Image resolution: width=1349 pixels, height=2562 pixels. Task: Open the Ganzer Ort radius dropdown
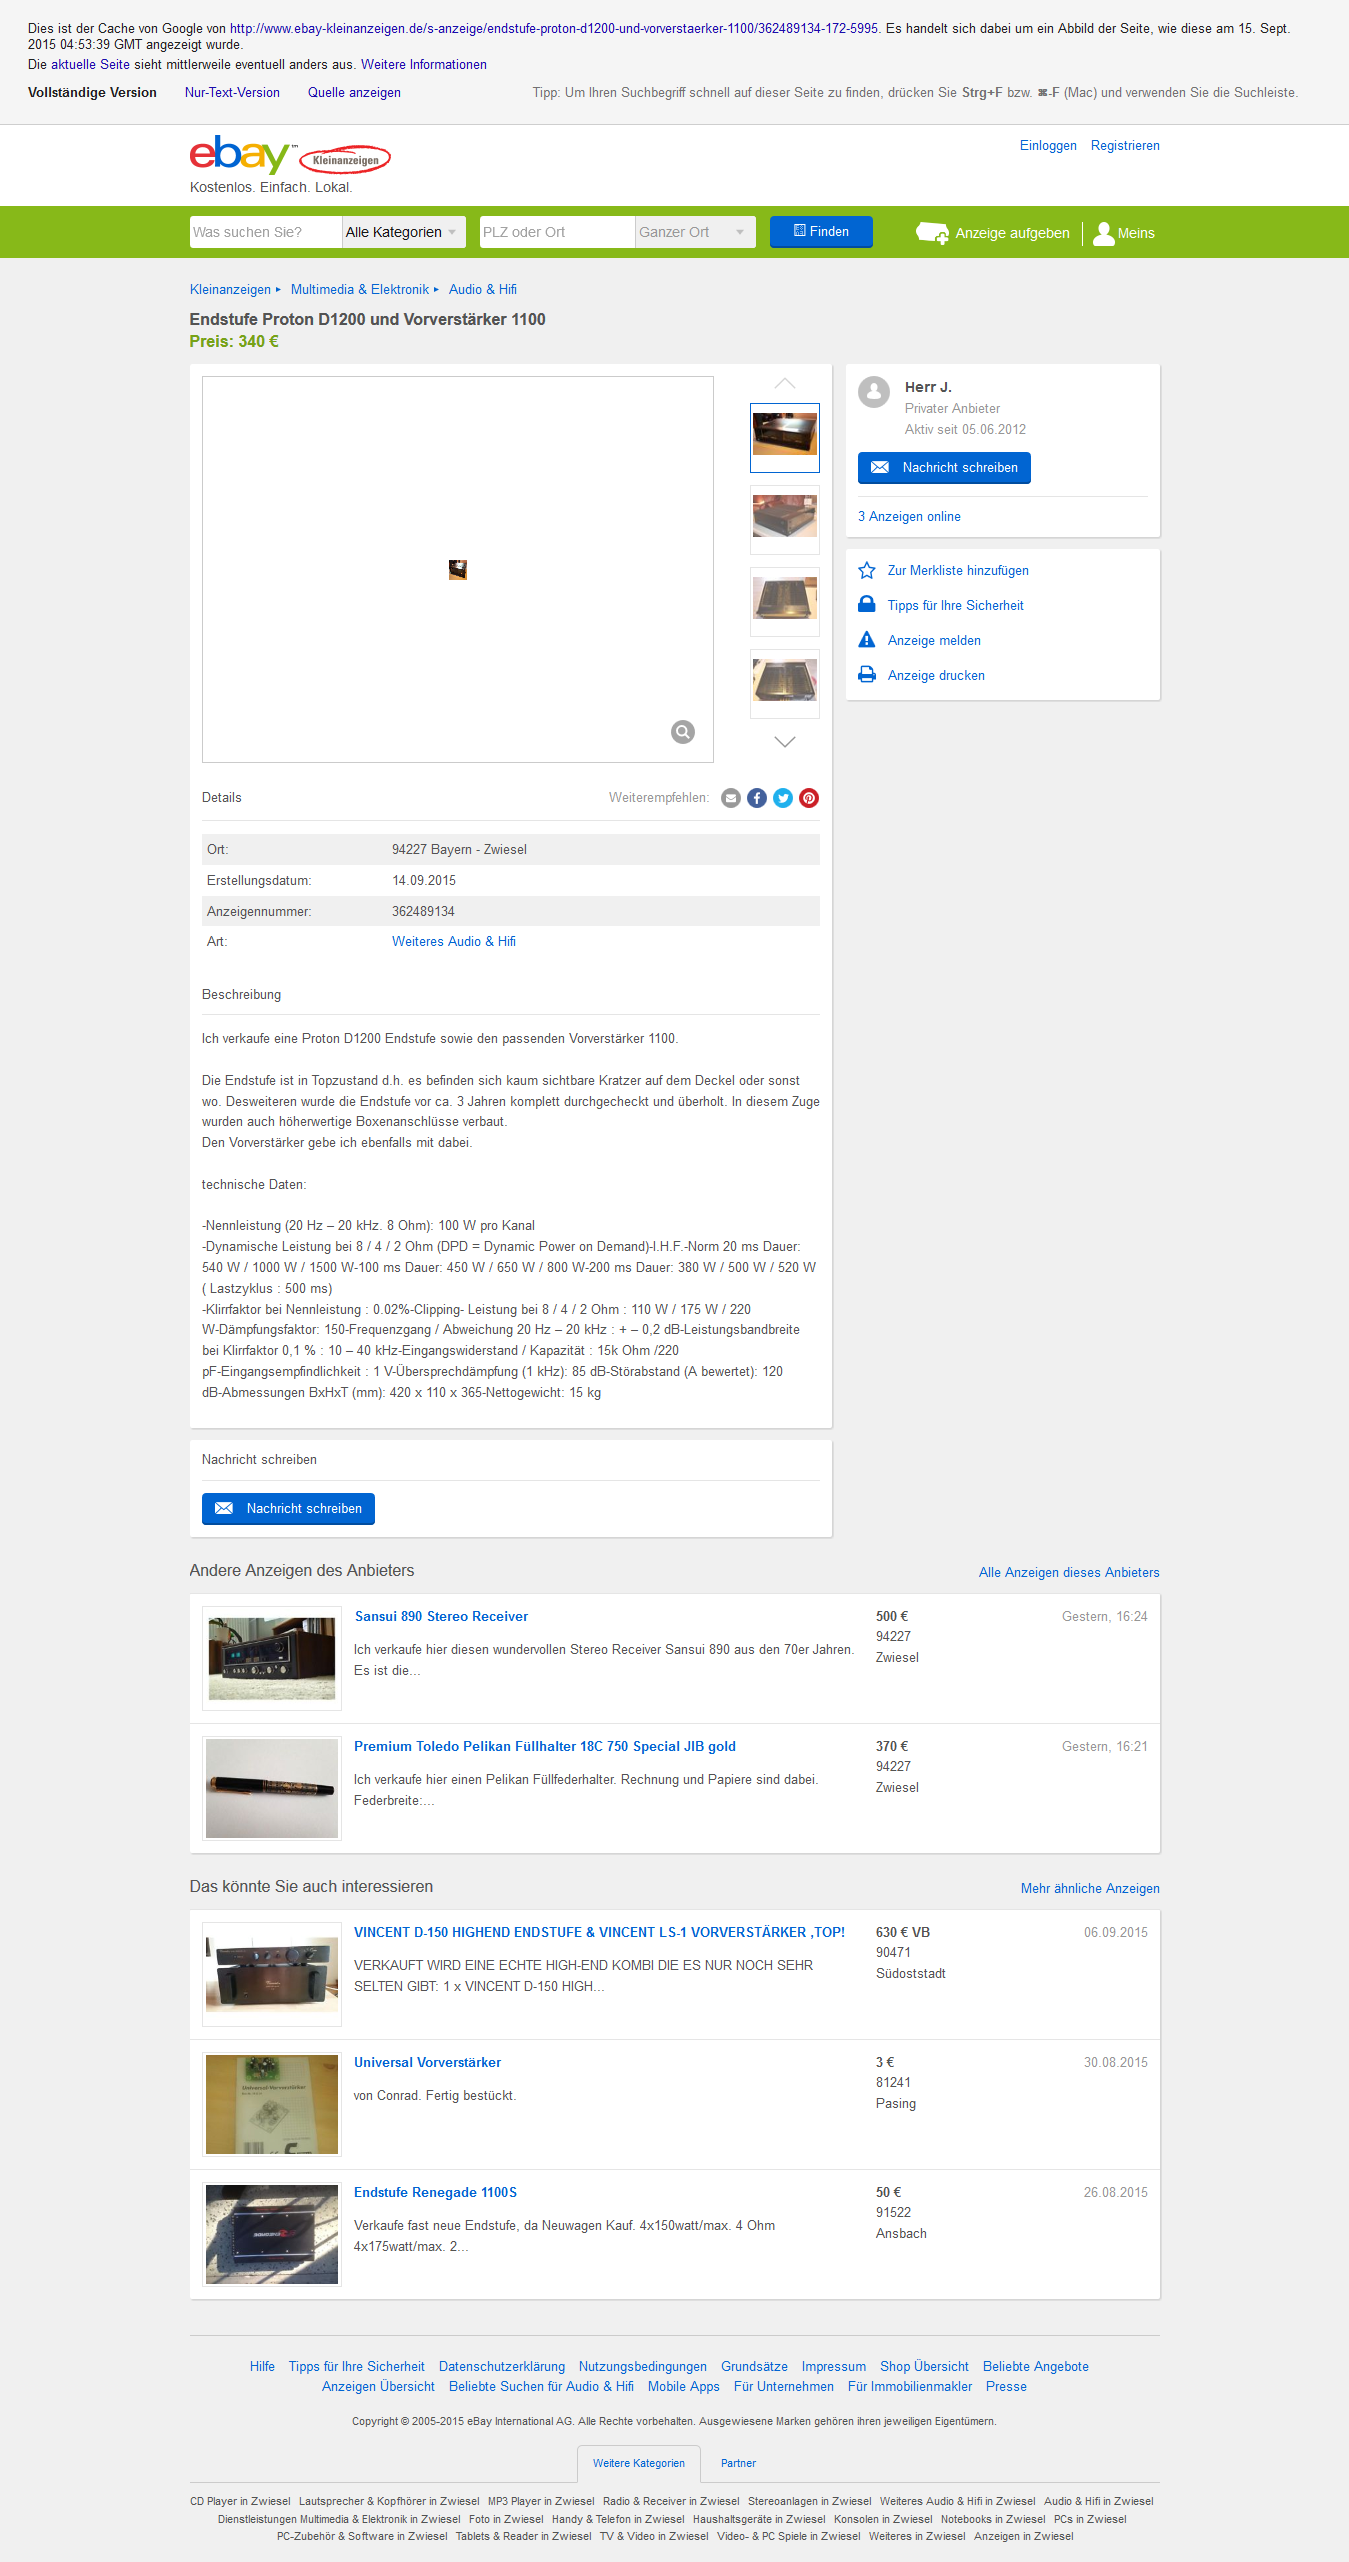[x=695, y=232]
